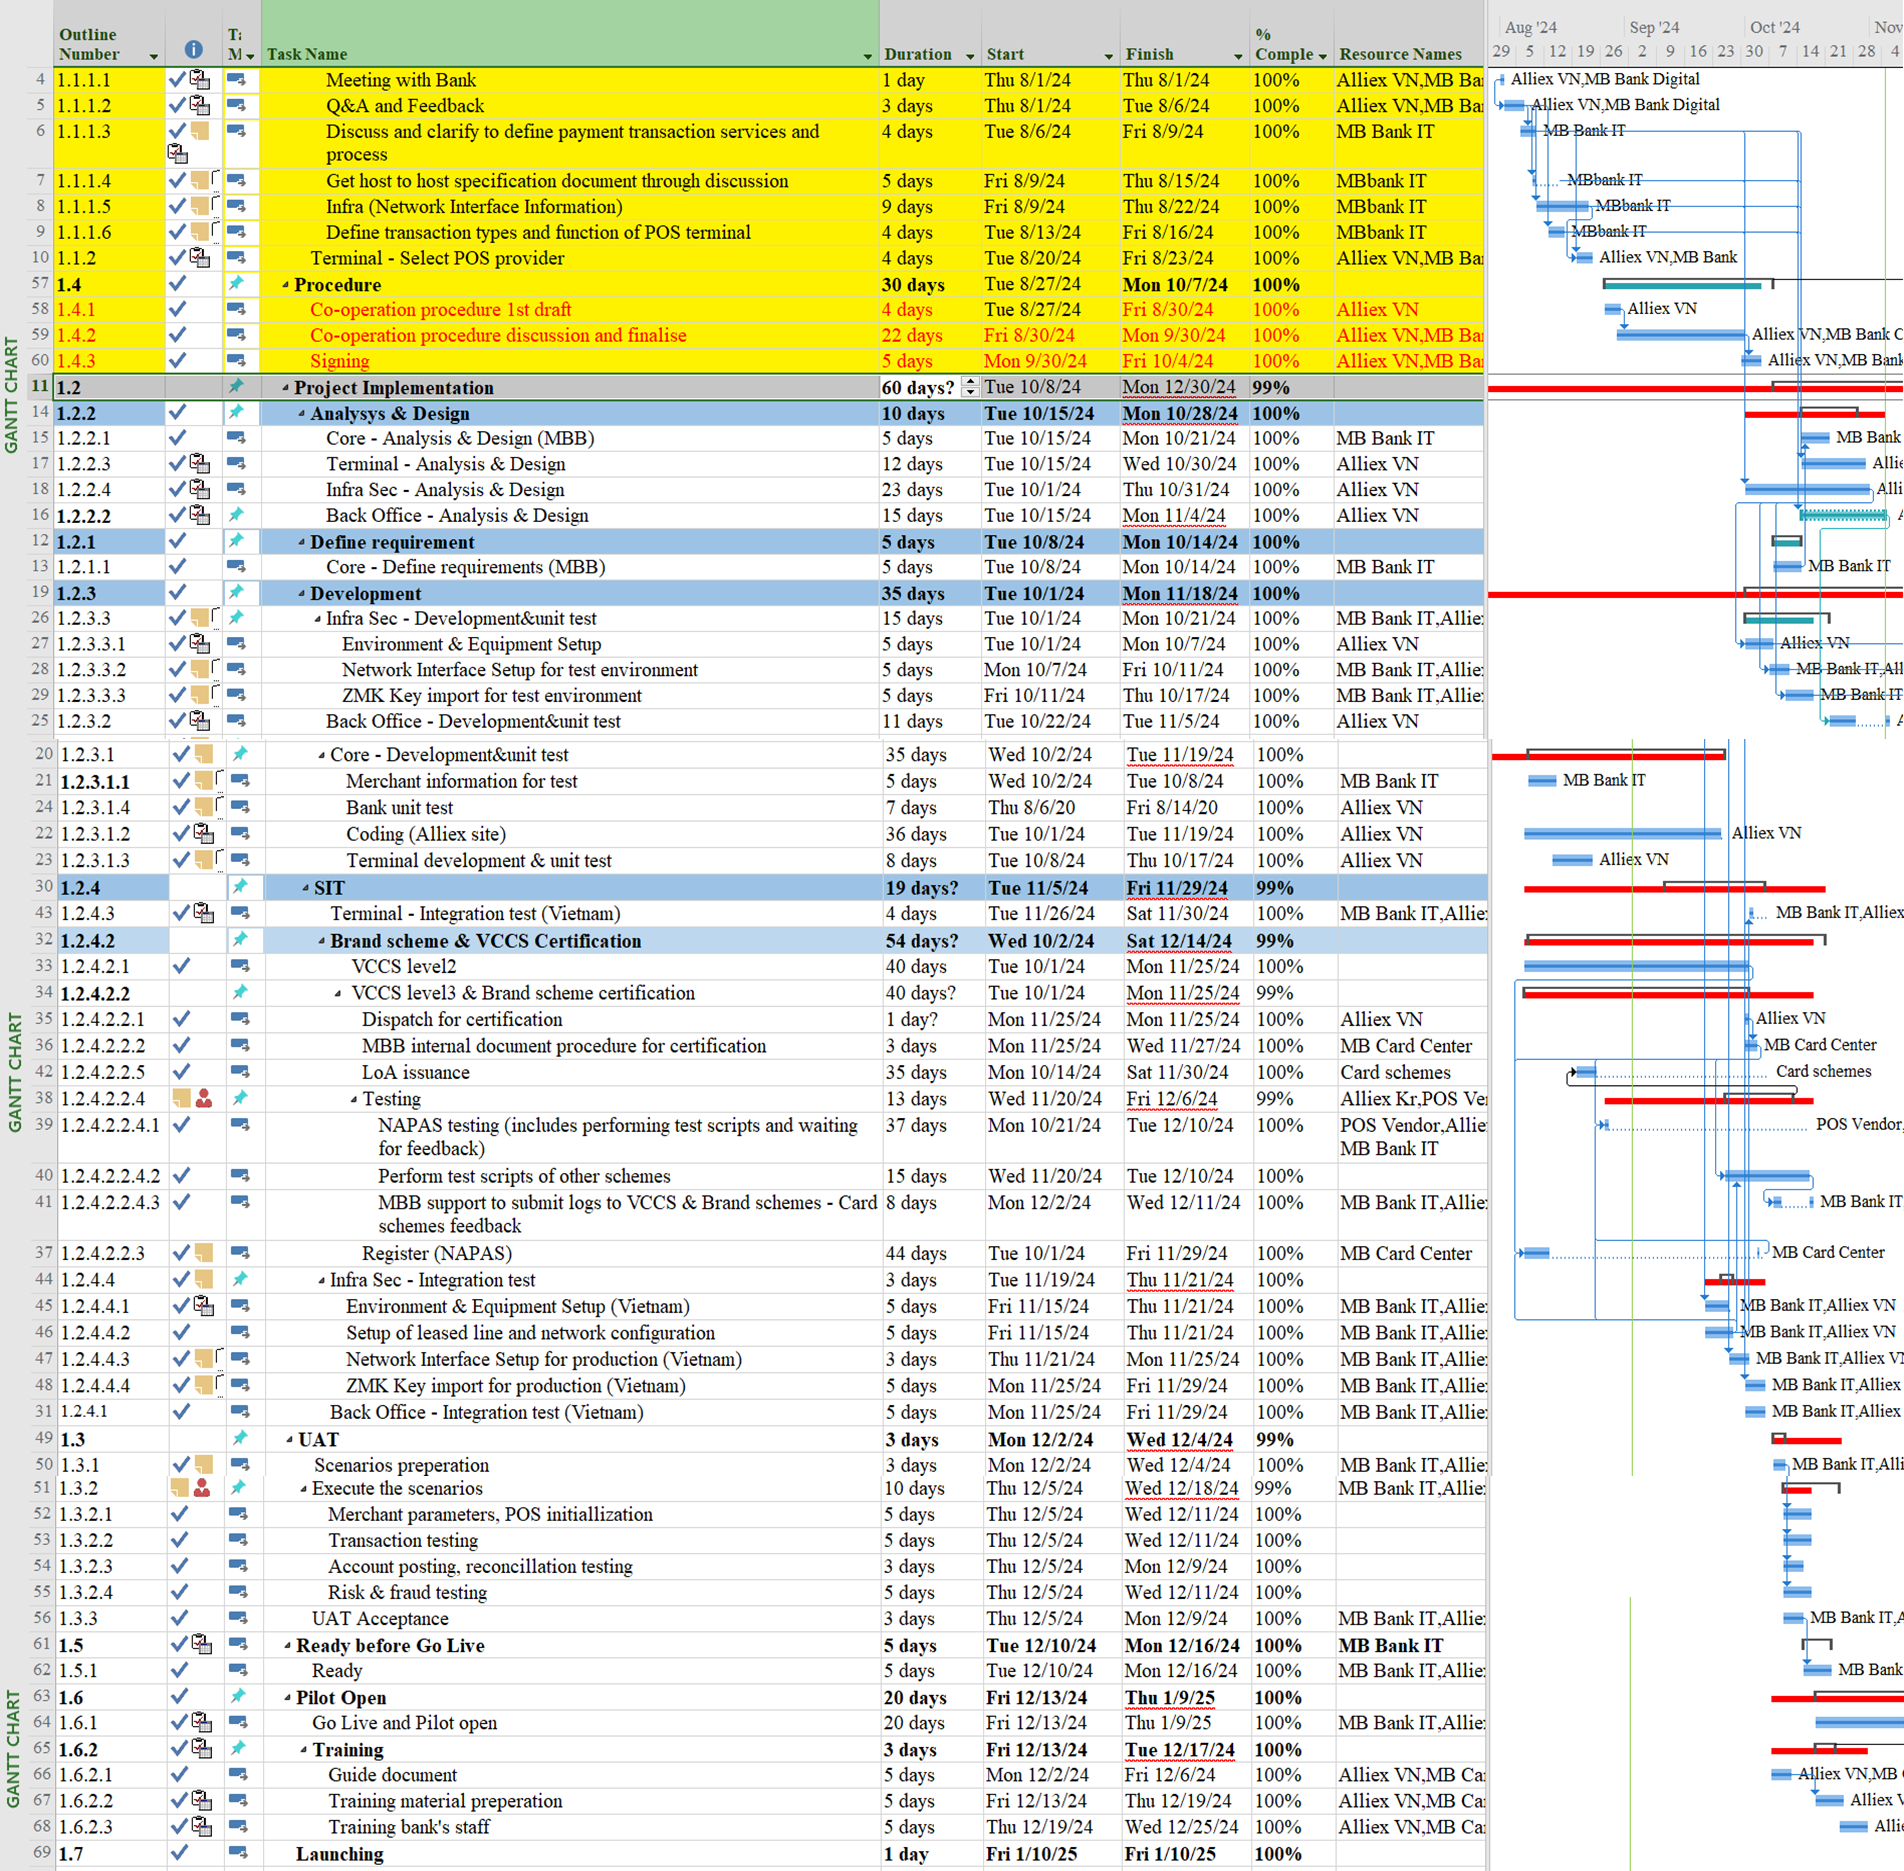
Task: Click the pin task mode icon in Project Implementation row
Action: (237, 386)
